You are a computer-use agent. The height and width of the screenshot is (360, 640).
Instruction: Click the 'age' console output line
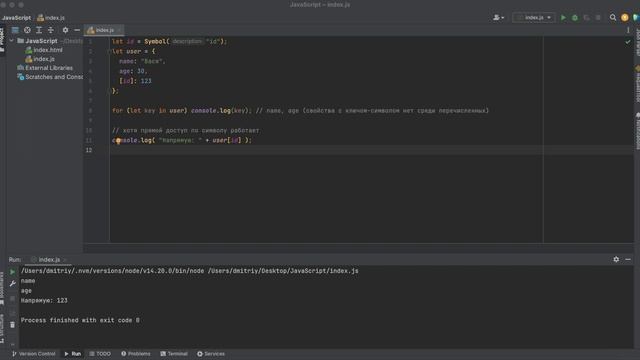(26, 291)
